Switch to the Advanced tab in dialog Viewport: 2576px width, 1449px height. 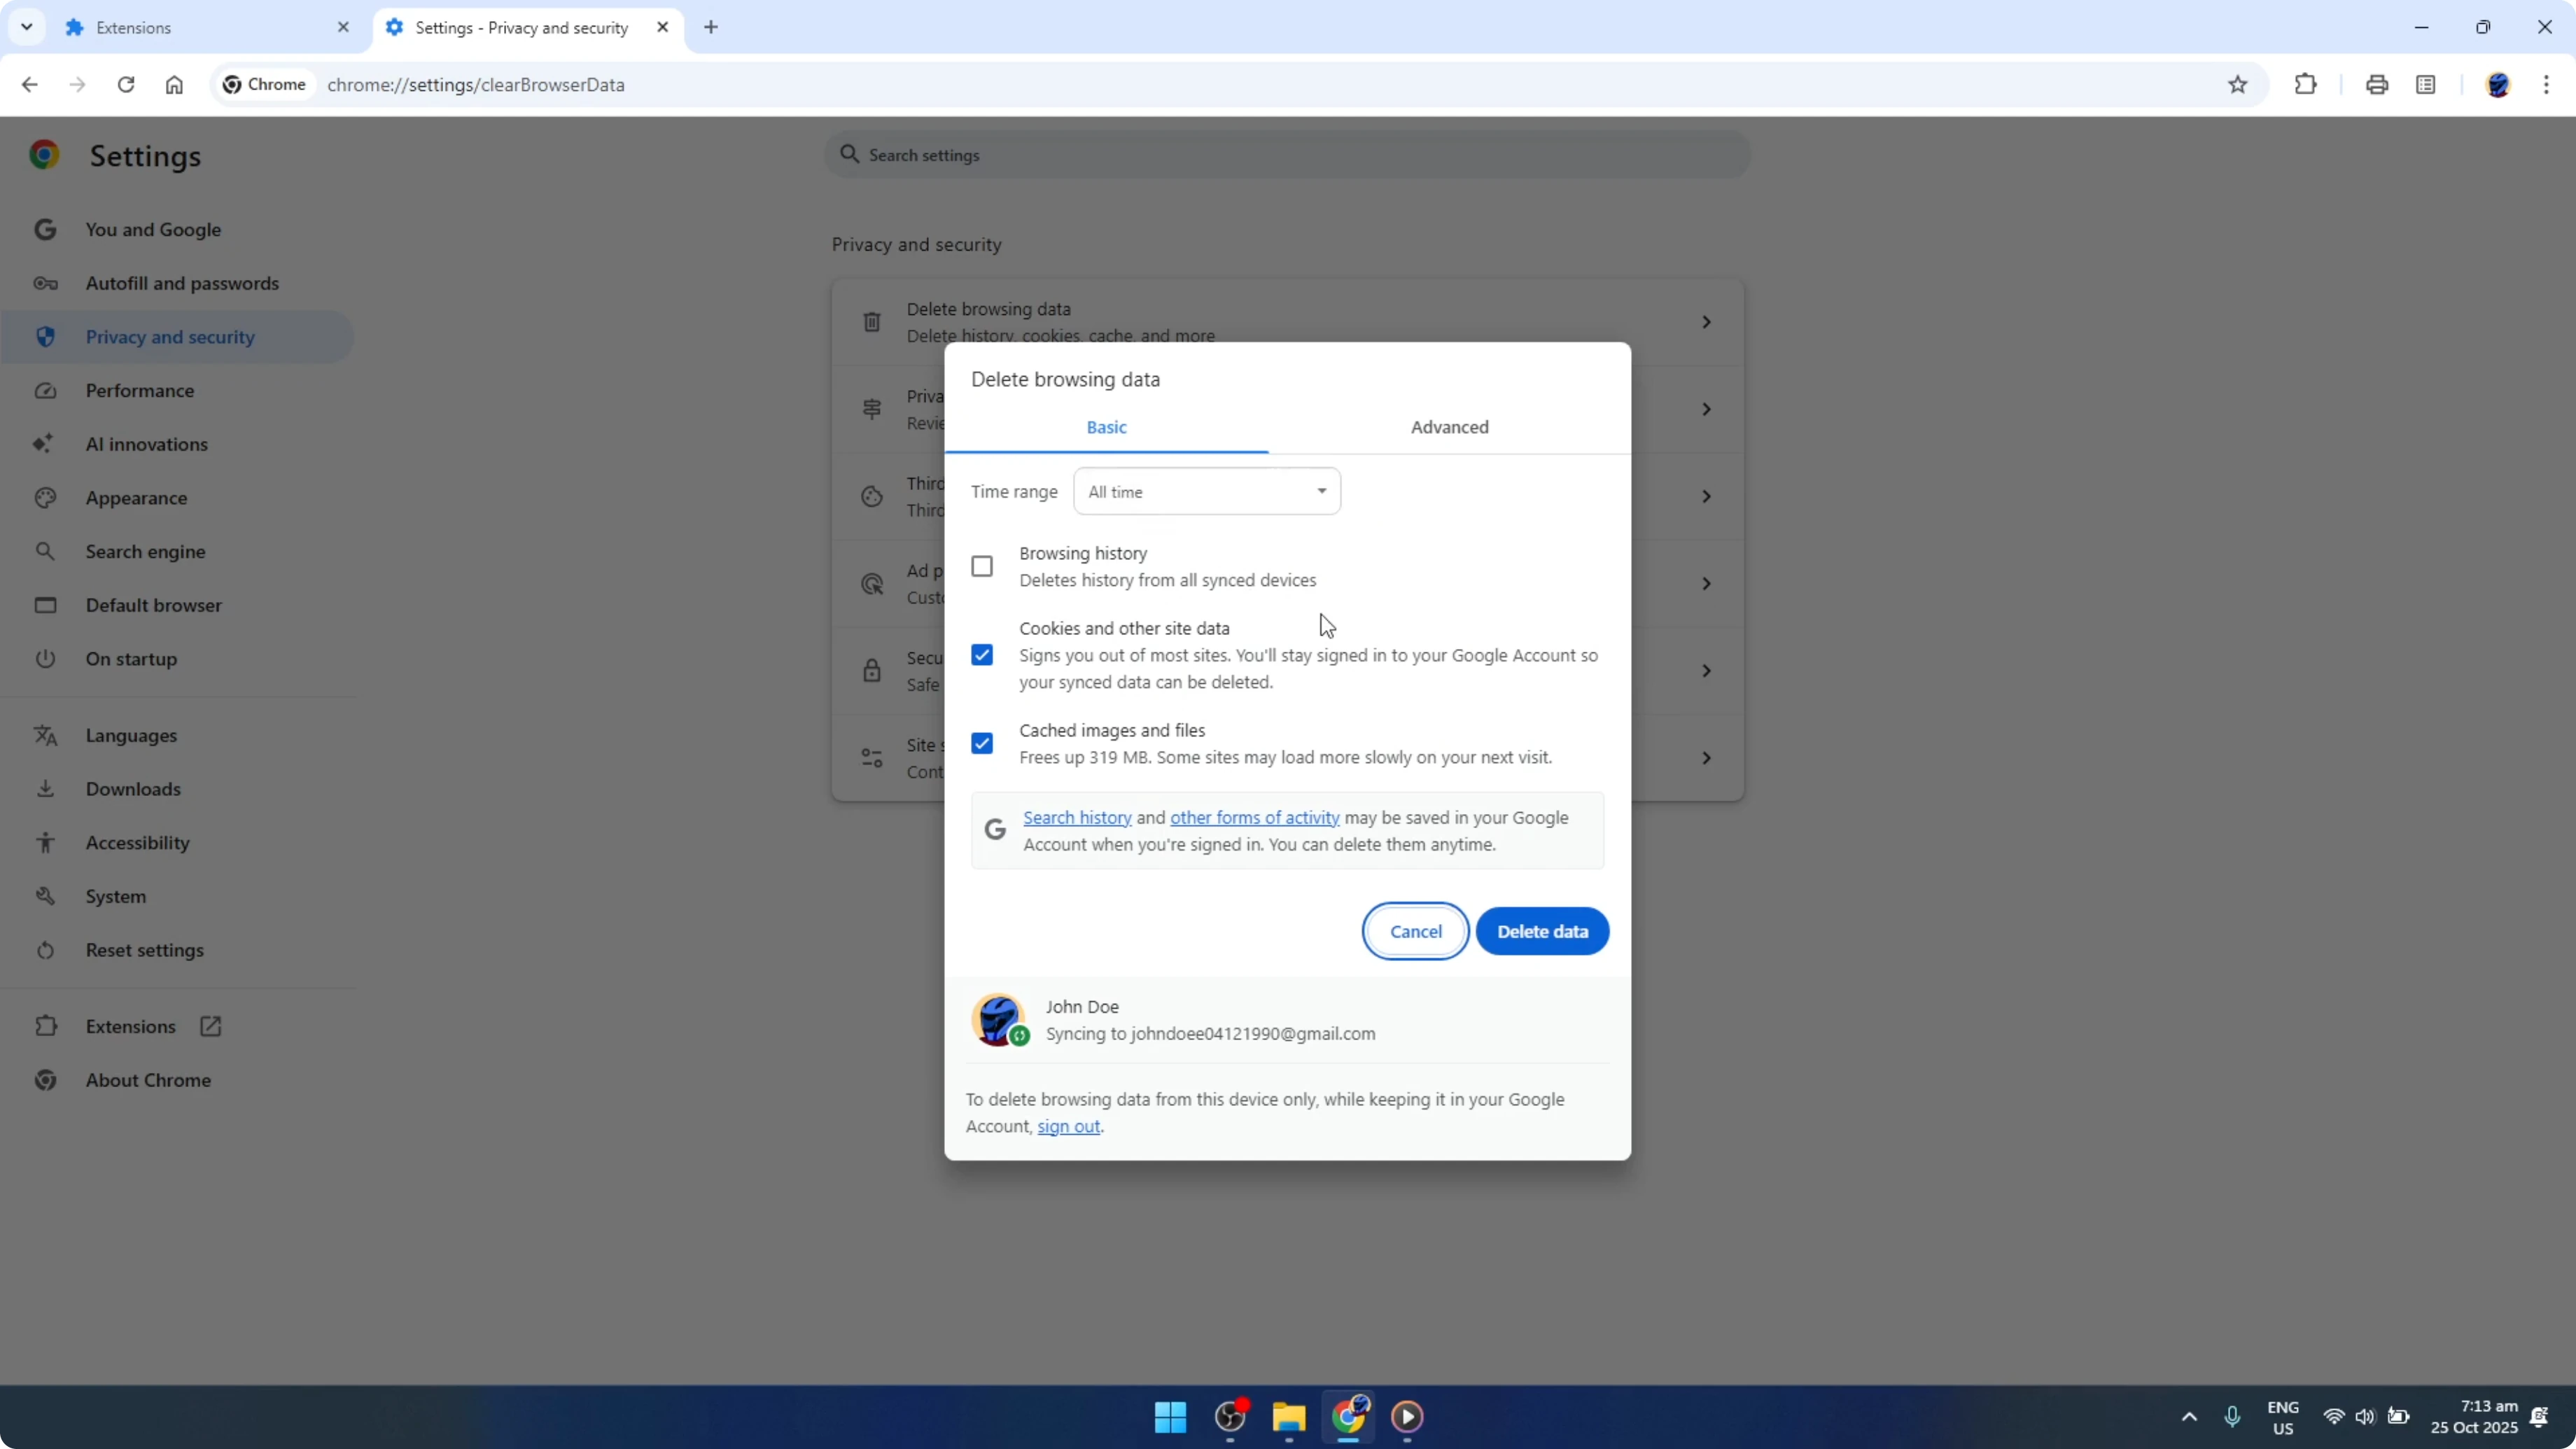(x=1449, y=427)
